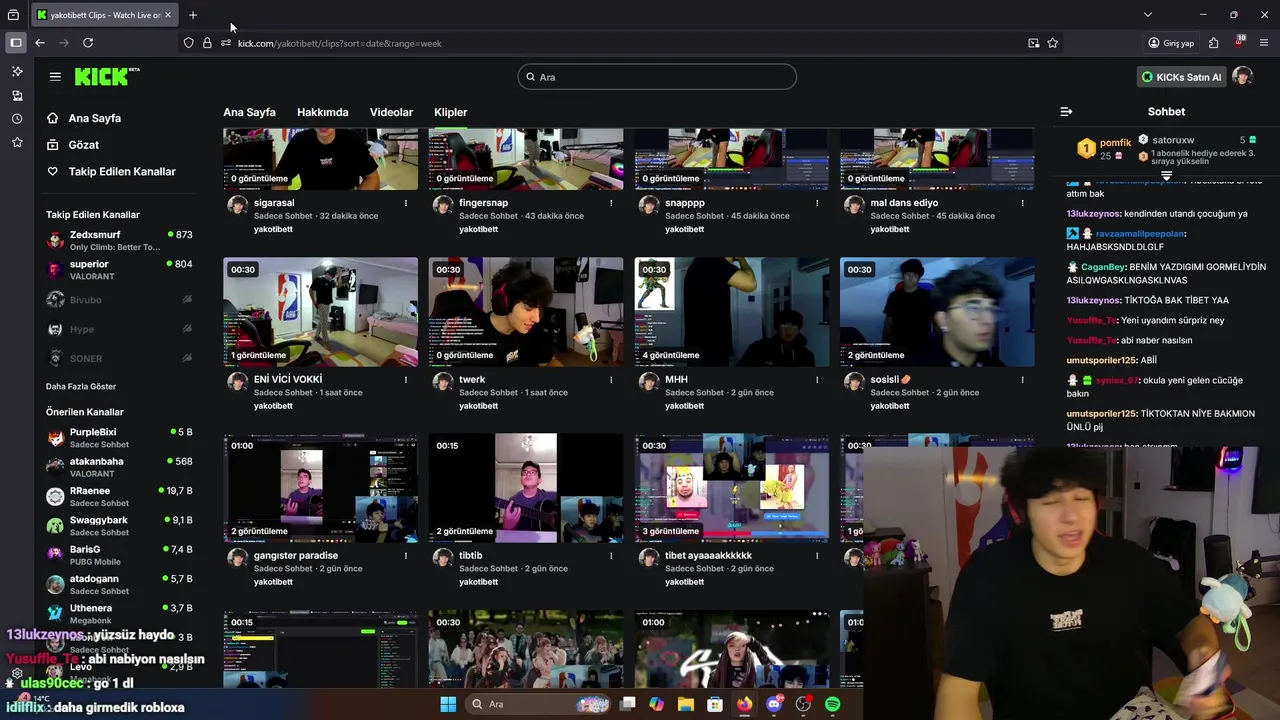Open tibtib clip title
Screen dimensions: 1280x720
coord(470,556)
